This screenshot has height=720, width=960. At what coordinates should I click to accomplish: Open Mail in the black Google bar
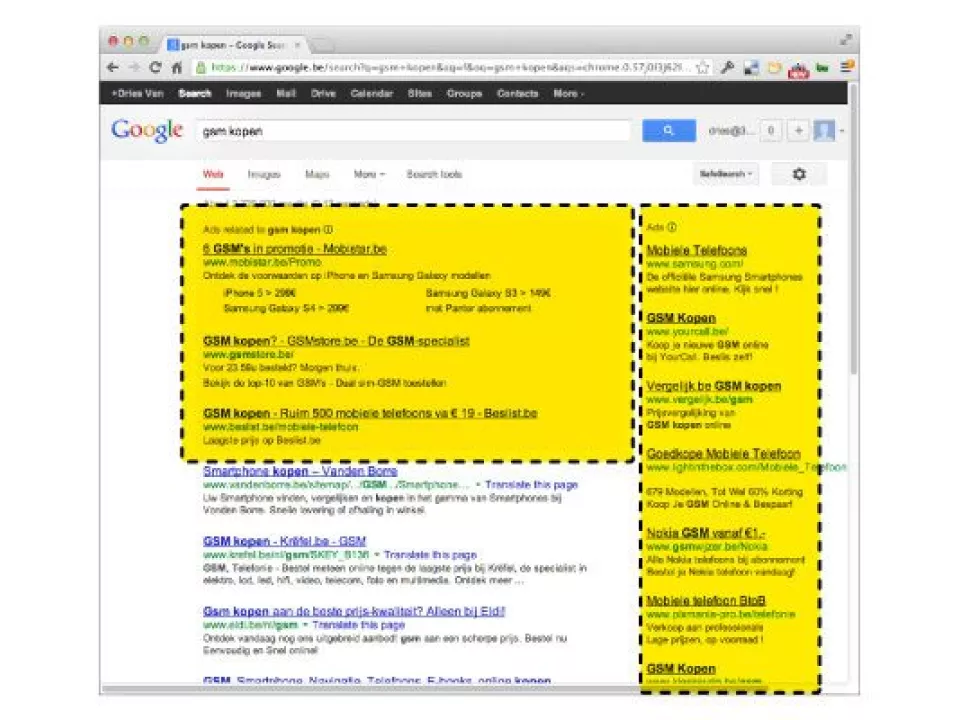(x=286, y=94)
